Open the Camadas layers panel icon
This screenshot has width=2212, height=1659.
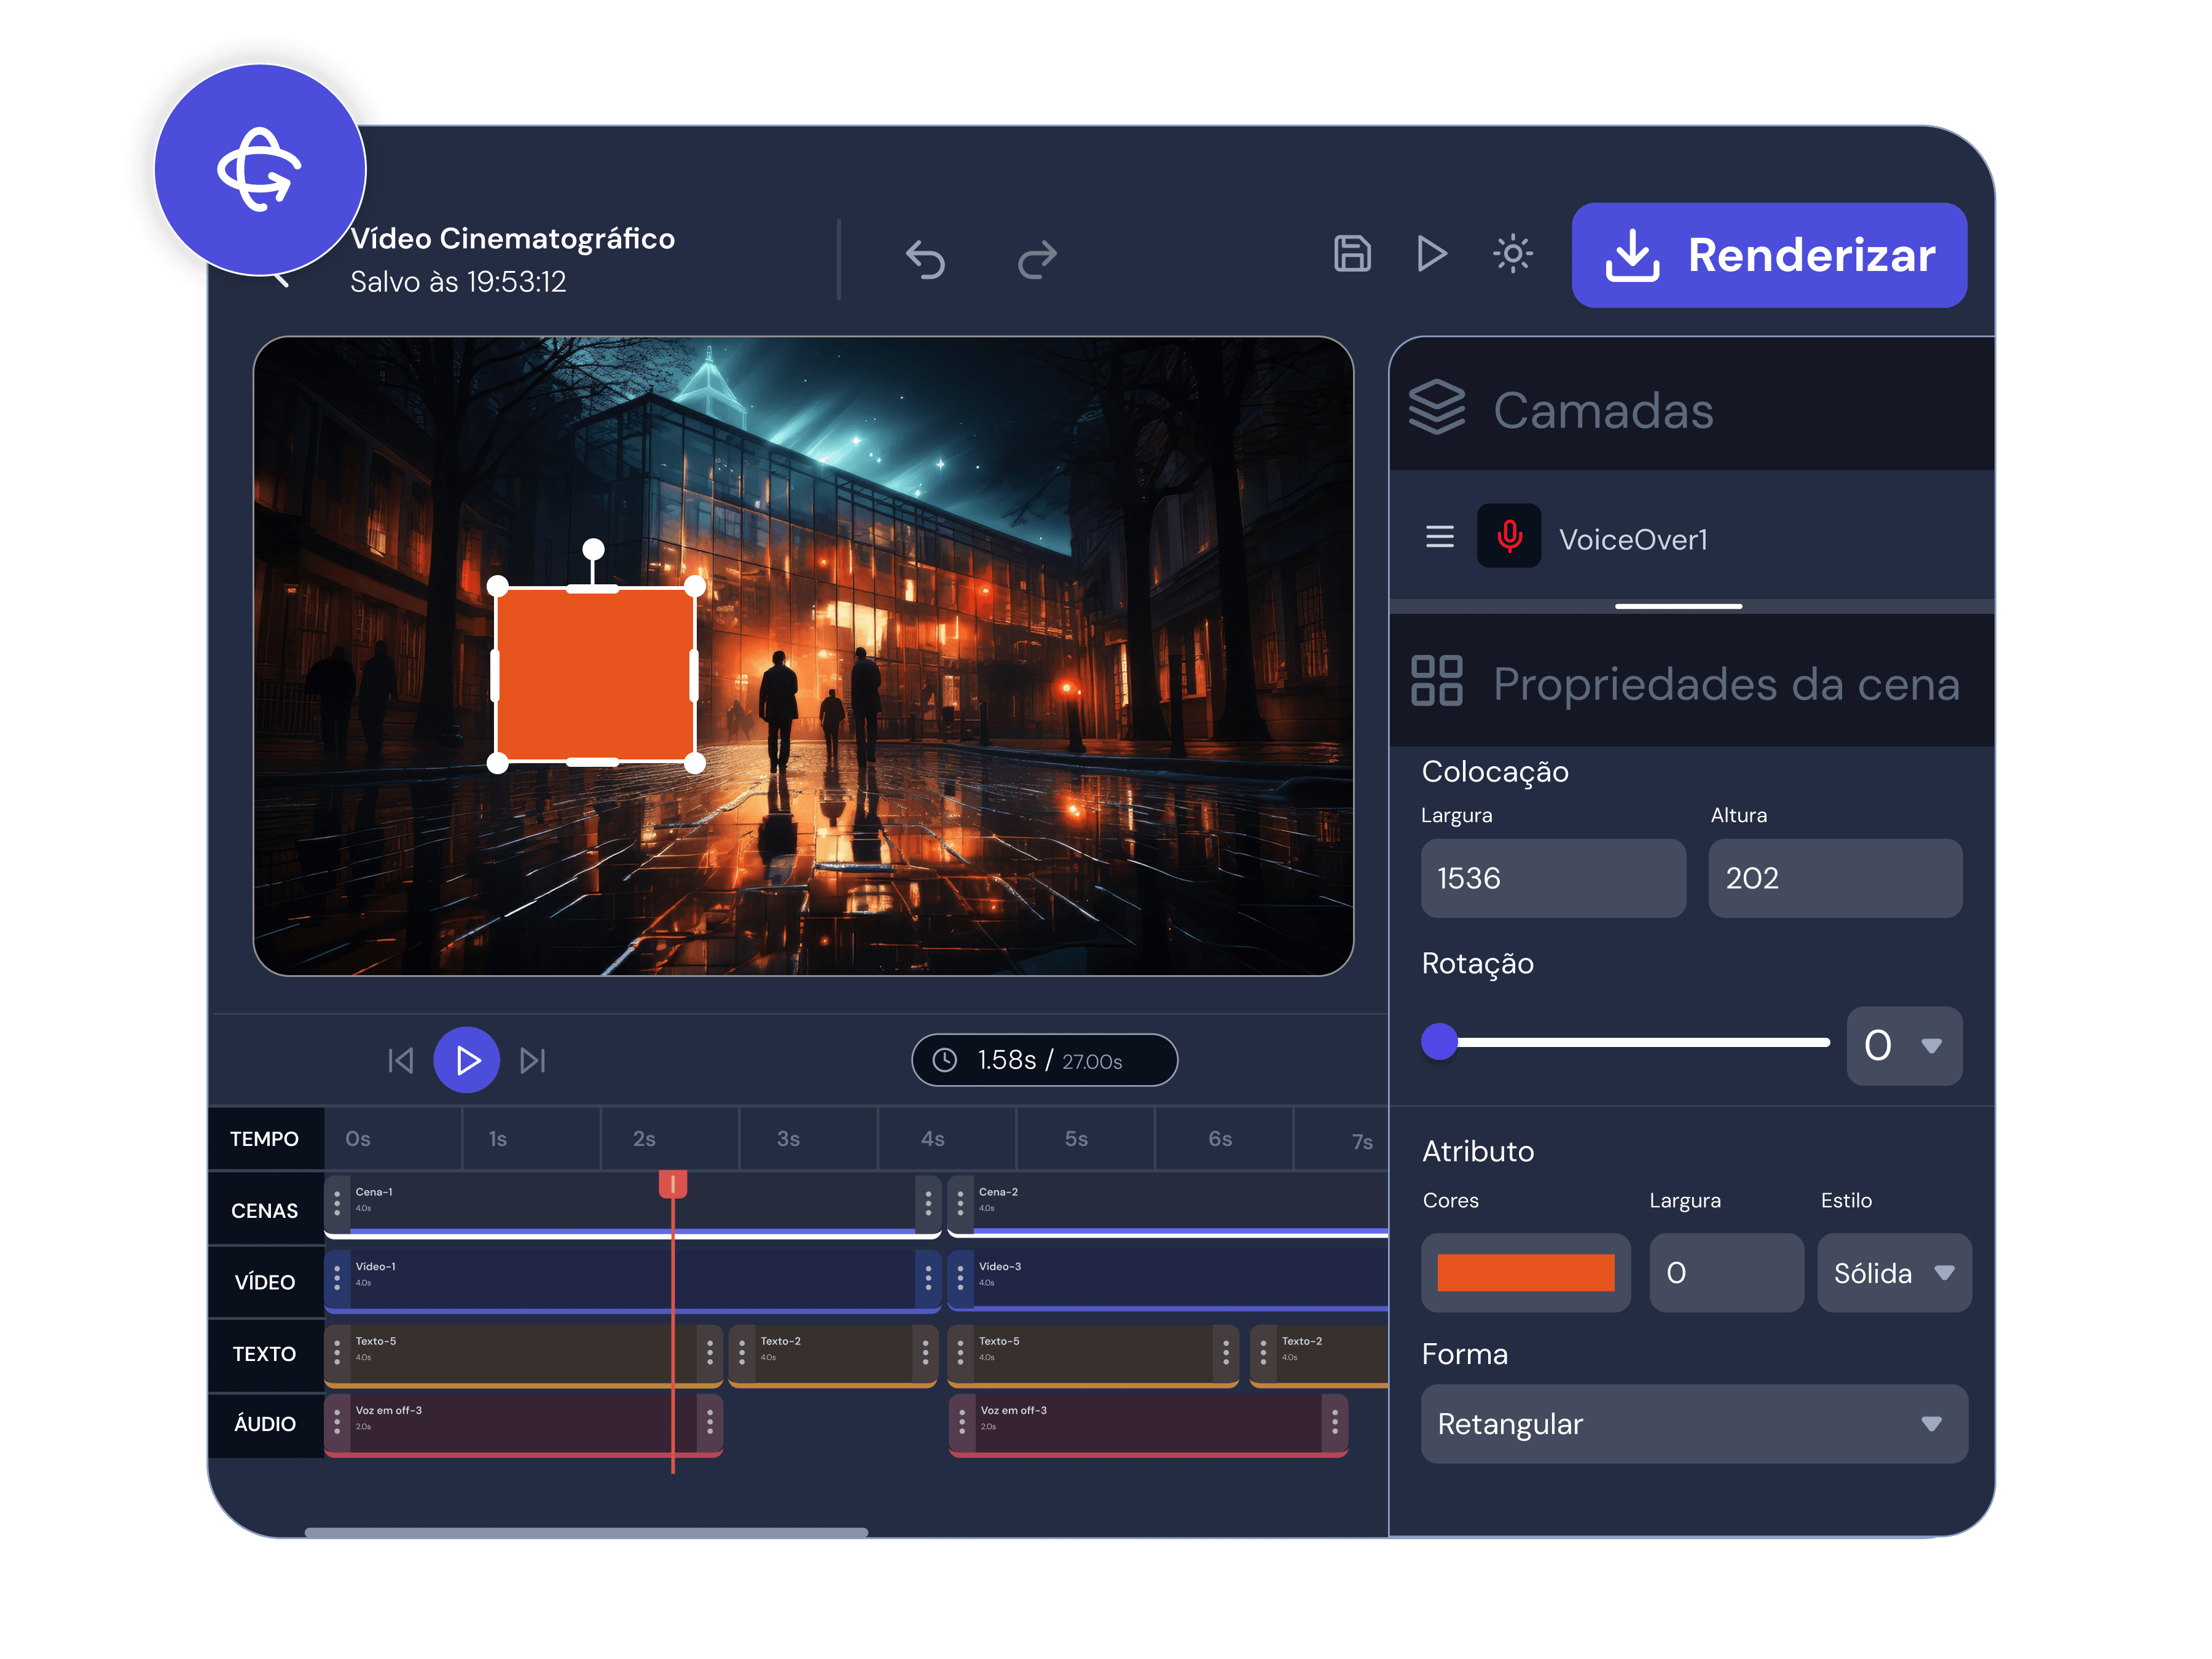(x=1437, y=408)
